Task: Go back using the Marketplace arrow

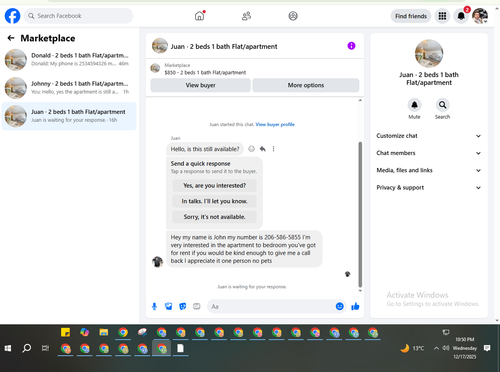Action: 11,38
